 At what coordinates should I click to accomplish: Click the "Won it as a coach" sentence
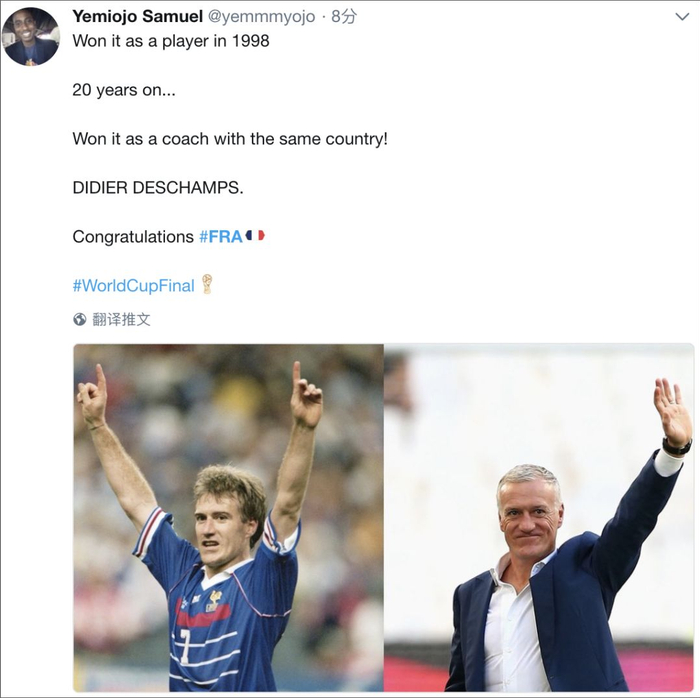[x=229, y=138]
